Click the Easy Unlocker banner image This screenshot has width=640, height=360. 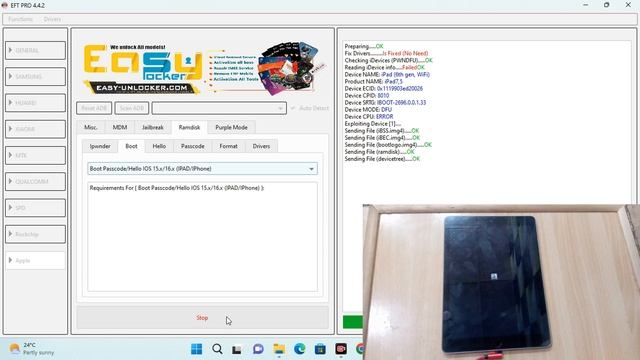coord(203,69)
